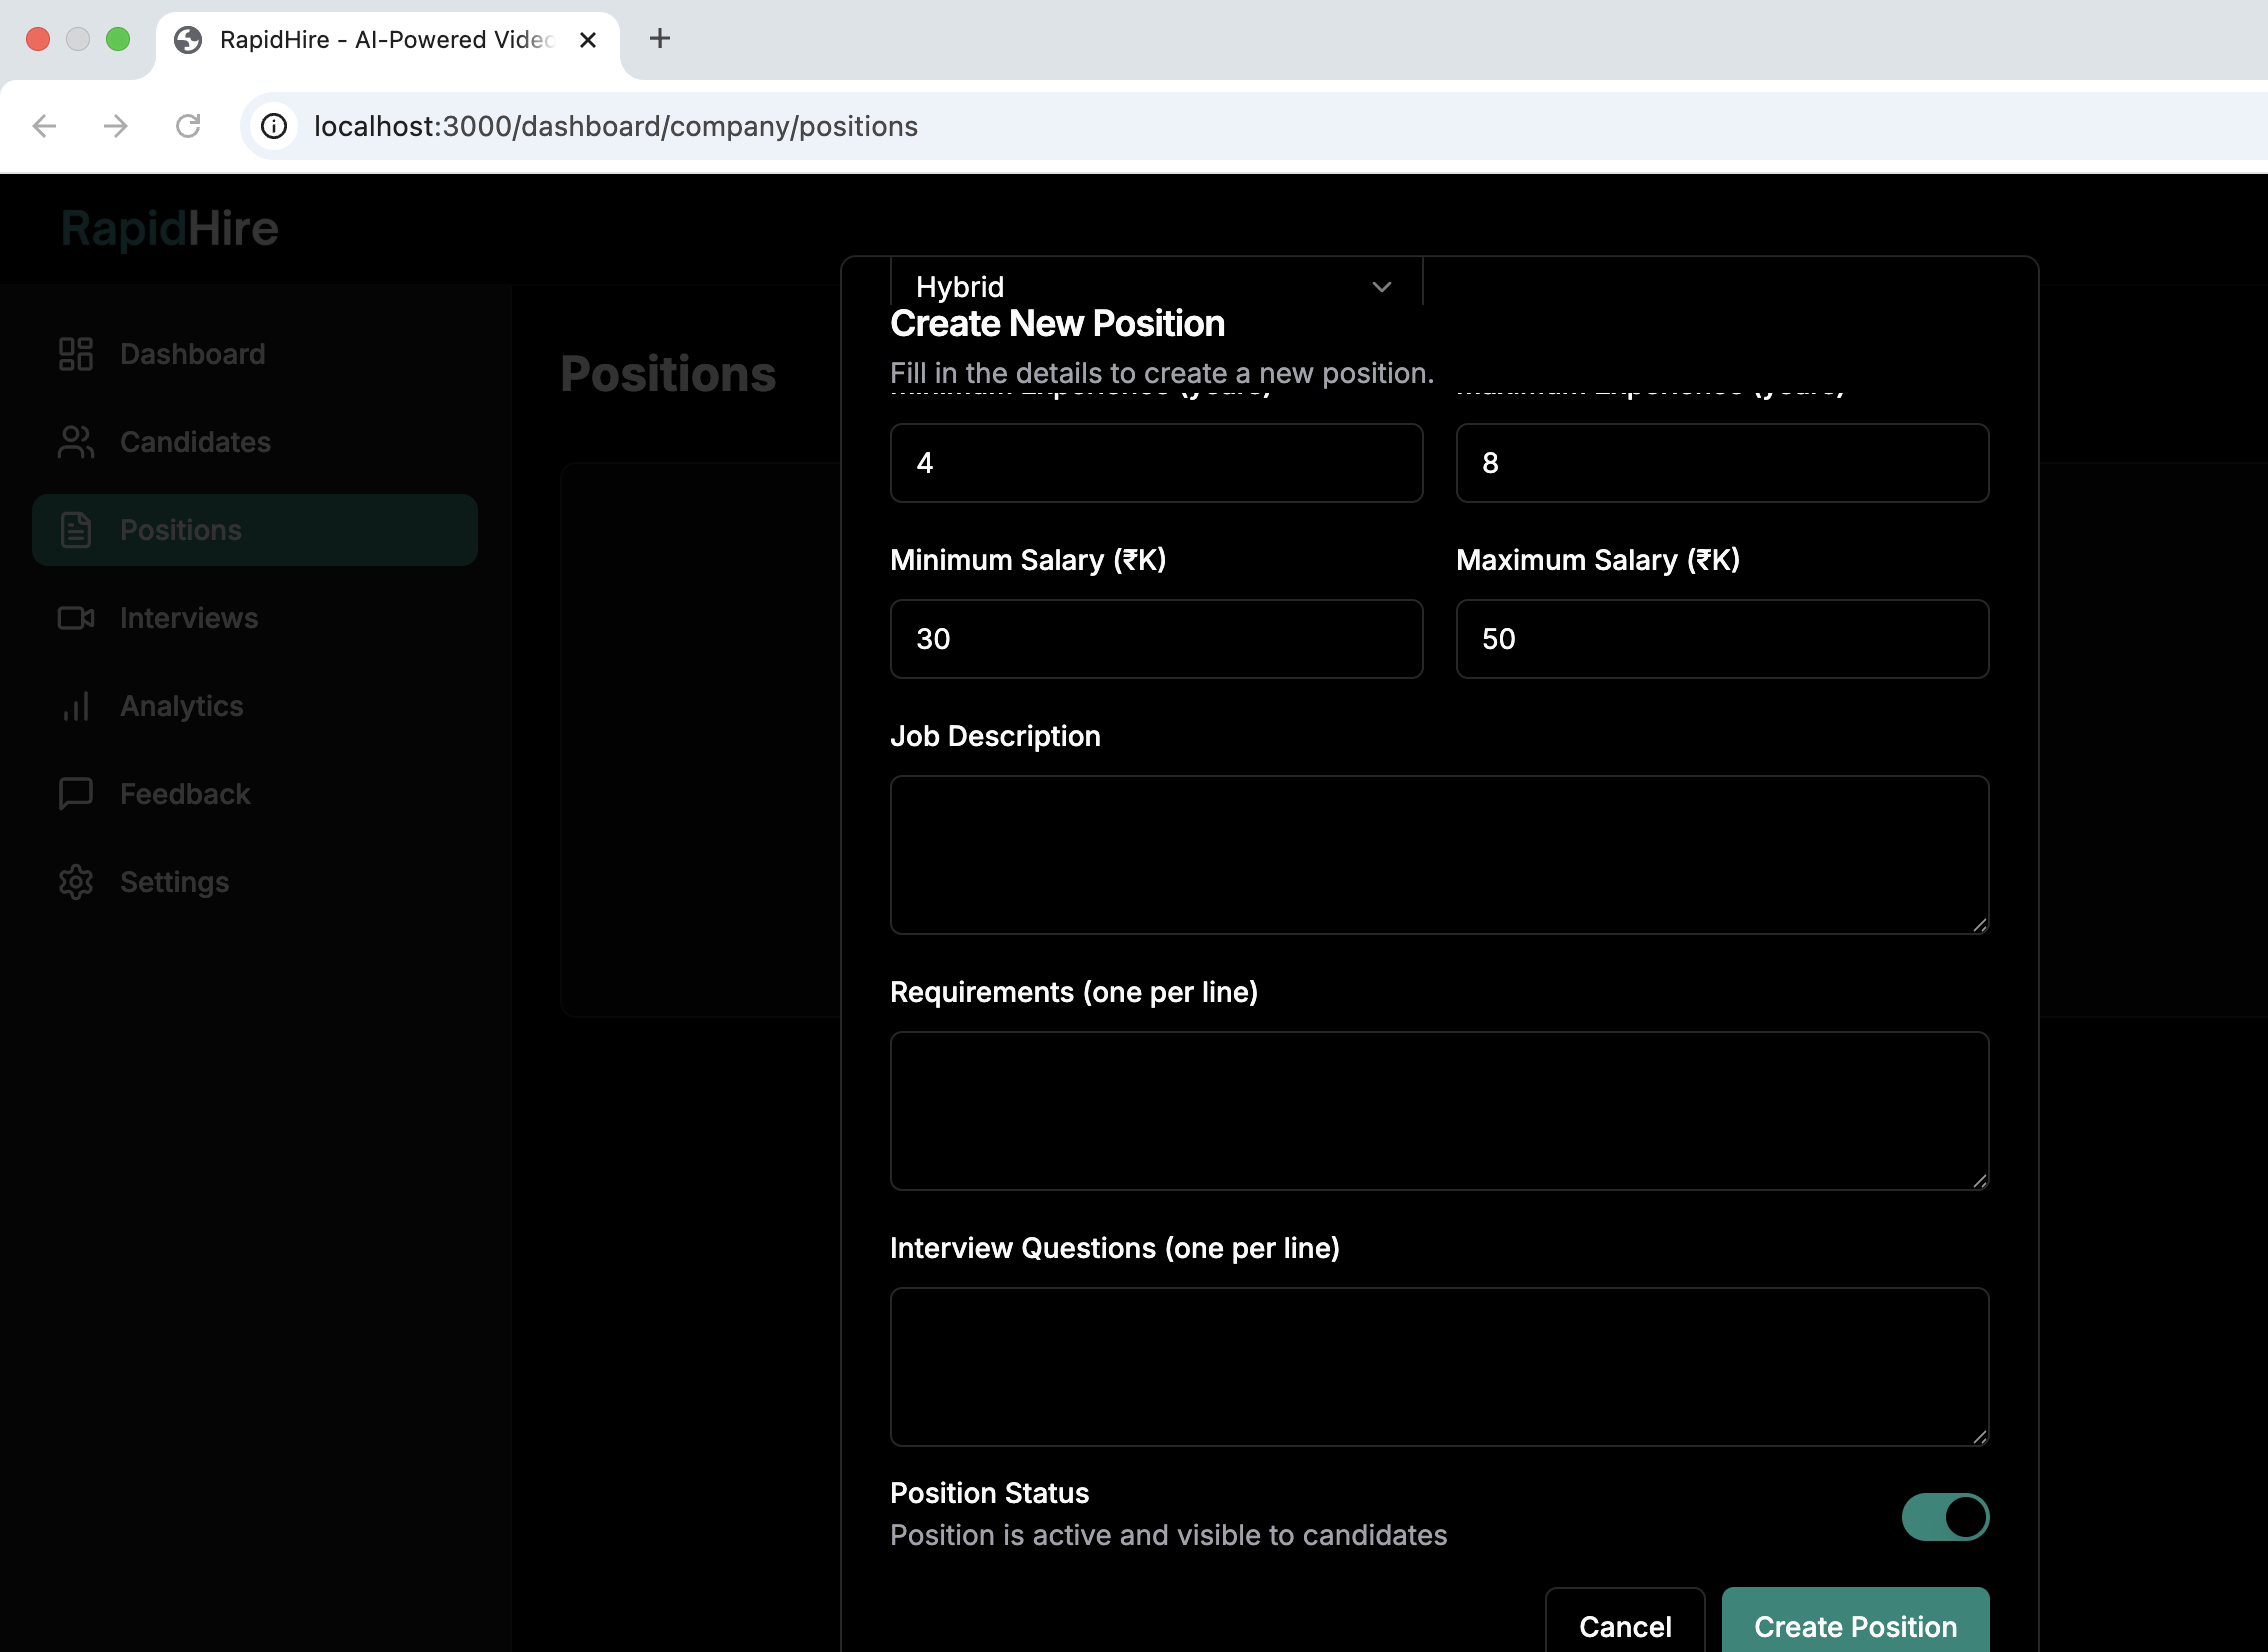Click the chevron arrow on Hybrid select
This screenshot has height=1652, width=2268.
(1382, 287)
